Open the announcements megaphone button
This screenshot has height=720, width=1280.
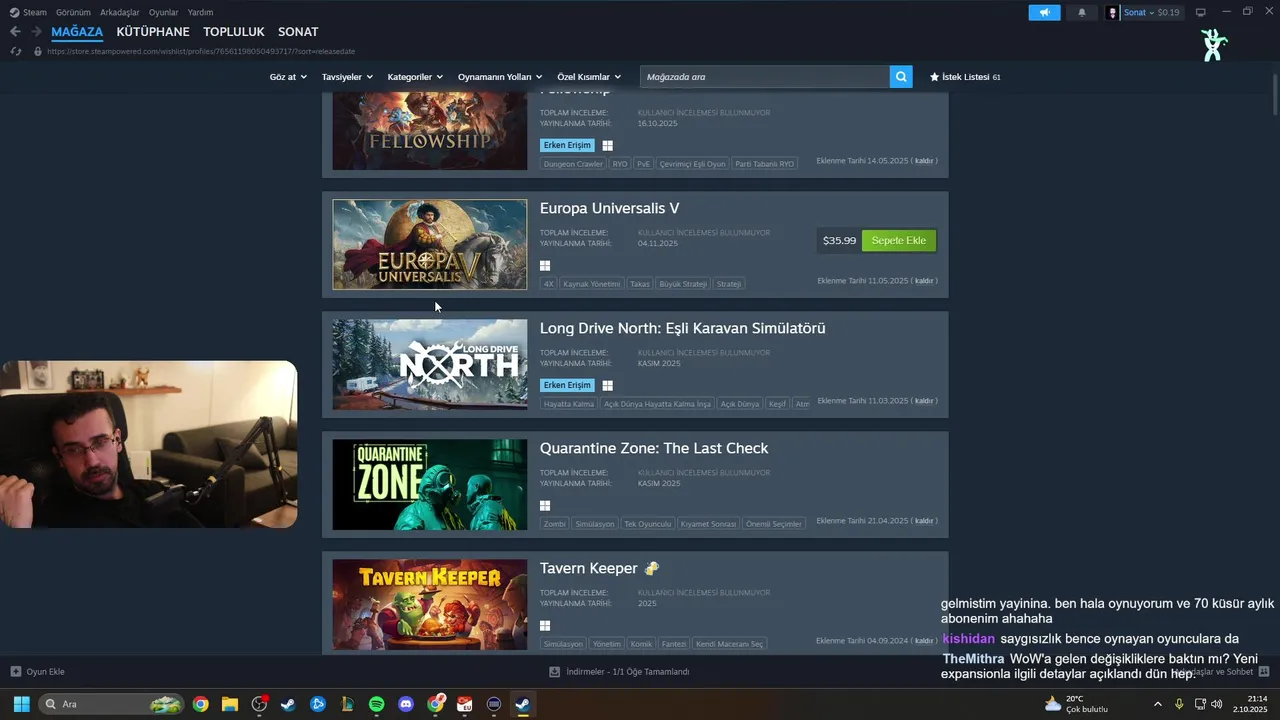[1044, 12]
